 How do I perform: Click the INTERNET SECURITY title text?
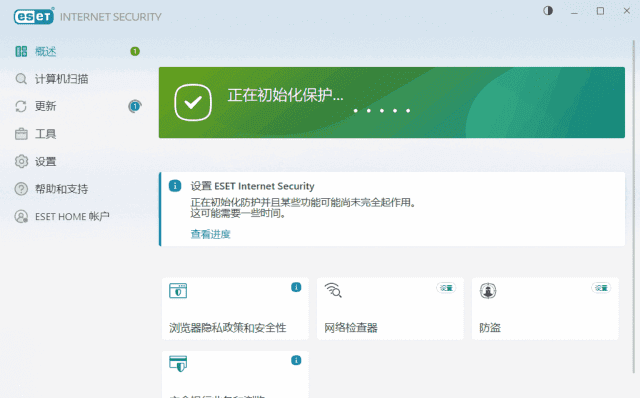(111, 17)
